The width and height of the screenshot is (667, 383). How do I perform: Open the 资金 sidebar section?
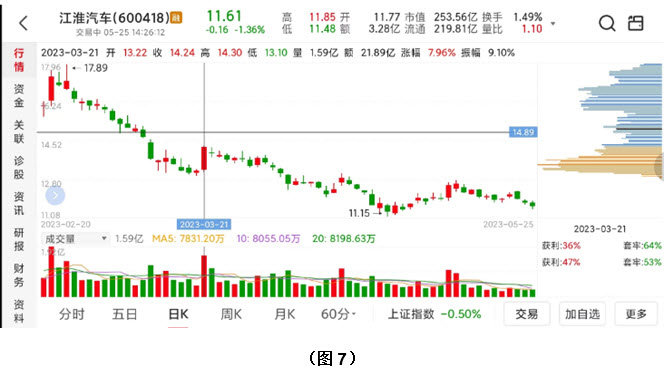pos(19,96)
